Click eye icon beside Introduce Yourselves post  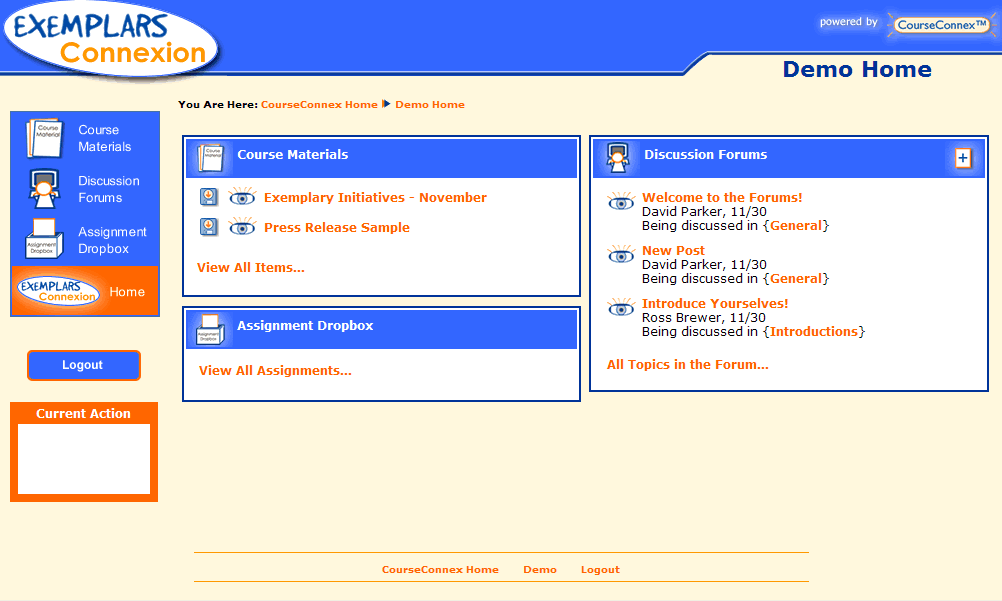click(x=621, y=308)
